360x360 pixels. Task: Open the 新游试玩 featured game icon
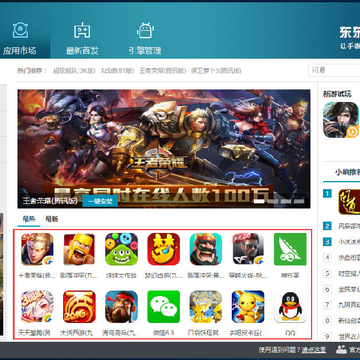tap(341, 120)
